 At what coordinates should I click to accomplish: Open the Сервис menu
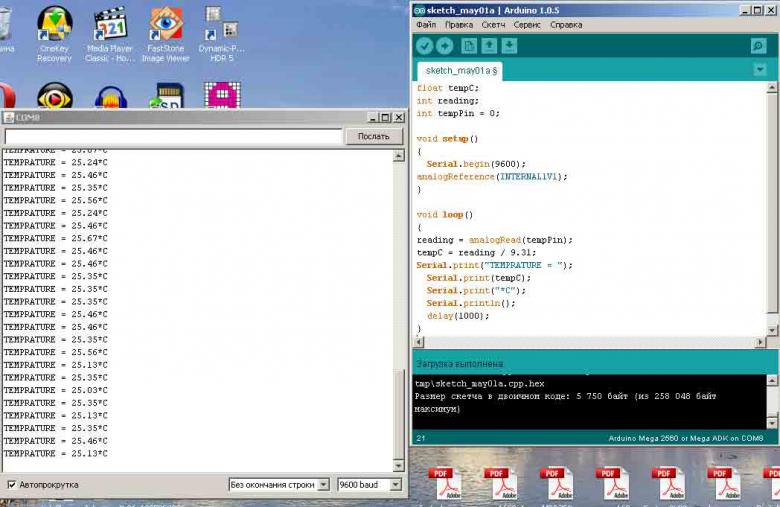coord(527,24)
